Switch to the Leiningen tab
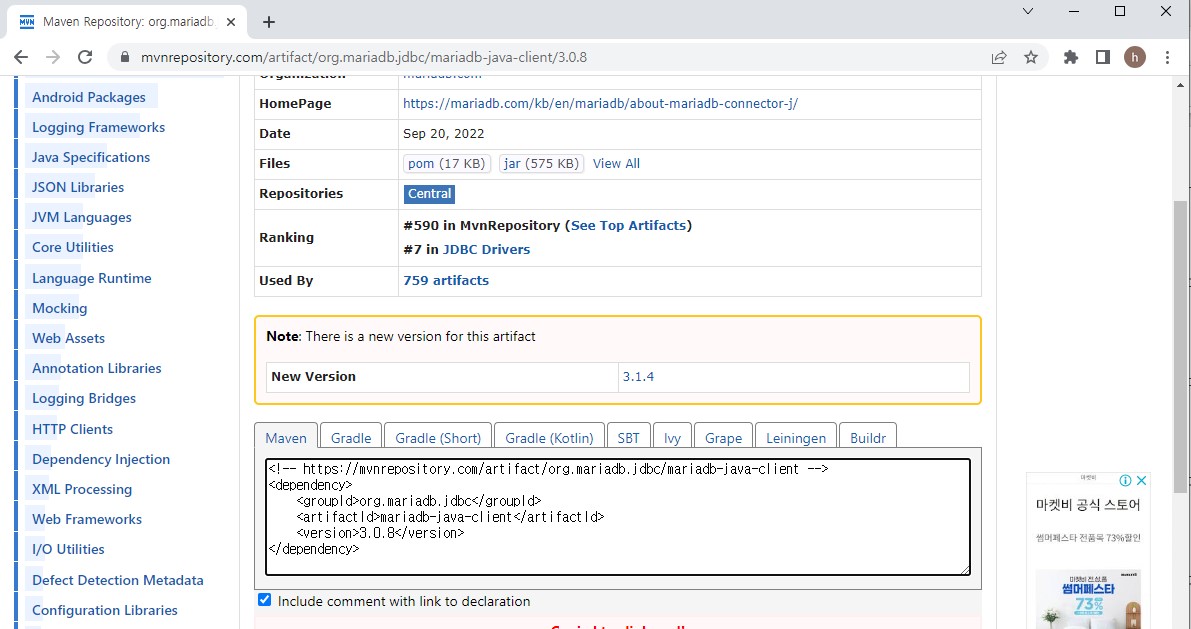The image size is (1191, 629). 795,438
